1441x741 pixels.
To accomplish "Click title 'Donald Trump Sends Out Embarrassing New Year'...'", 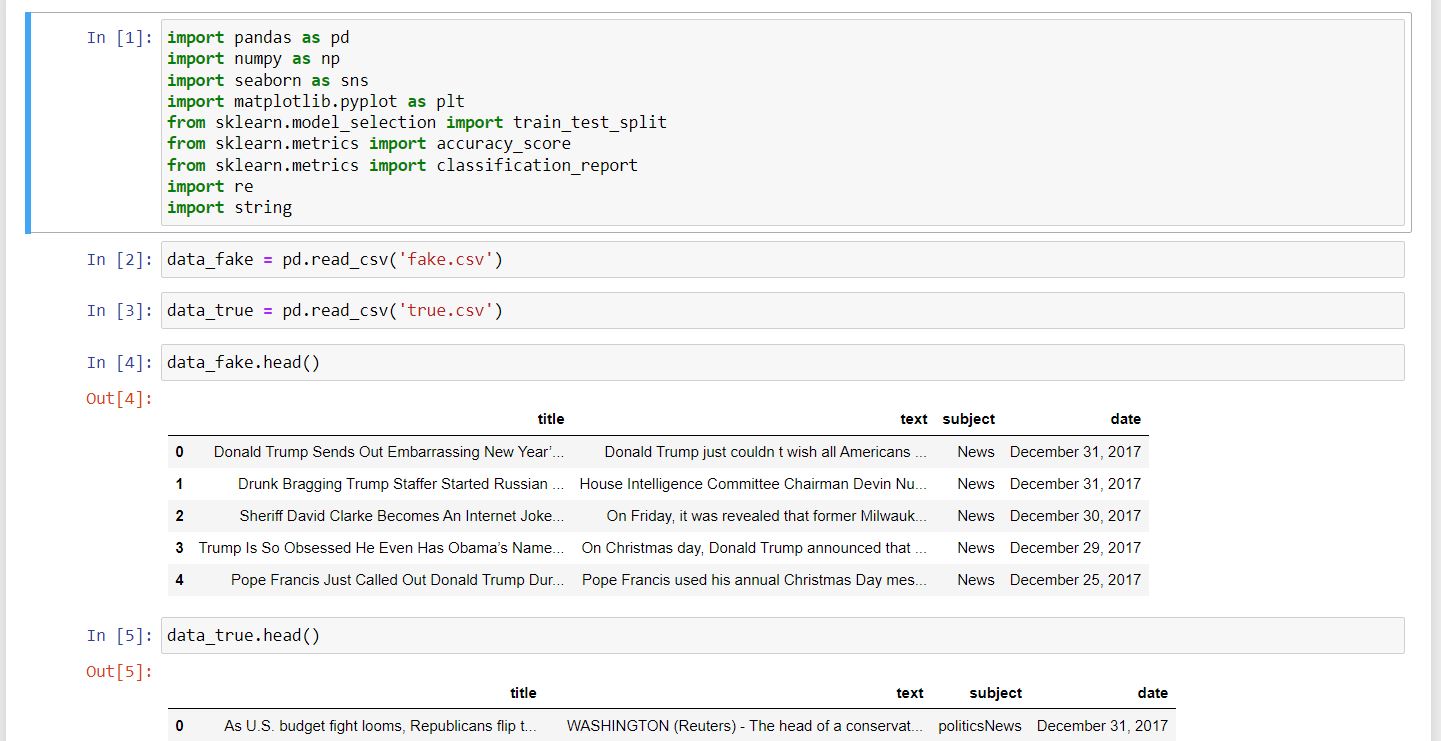I will click(389, 452).
